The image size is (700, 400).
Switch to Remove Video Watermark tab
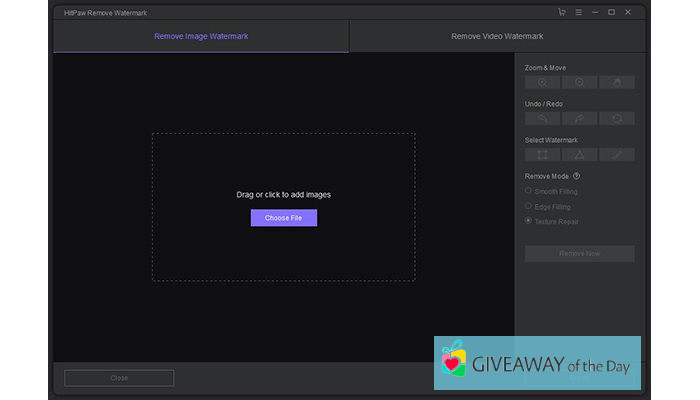pos(497,36)
